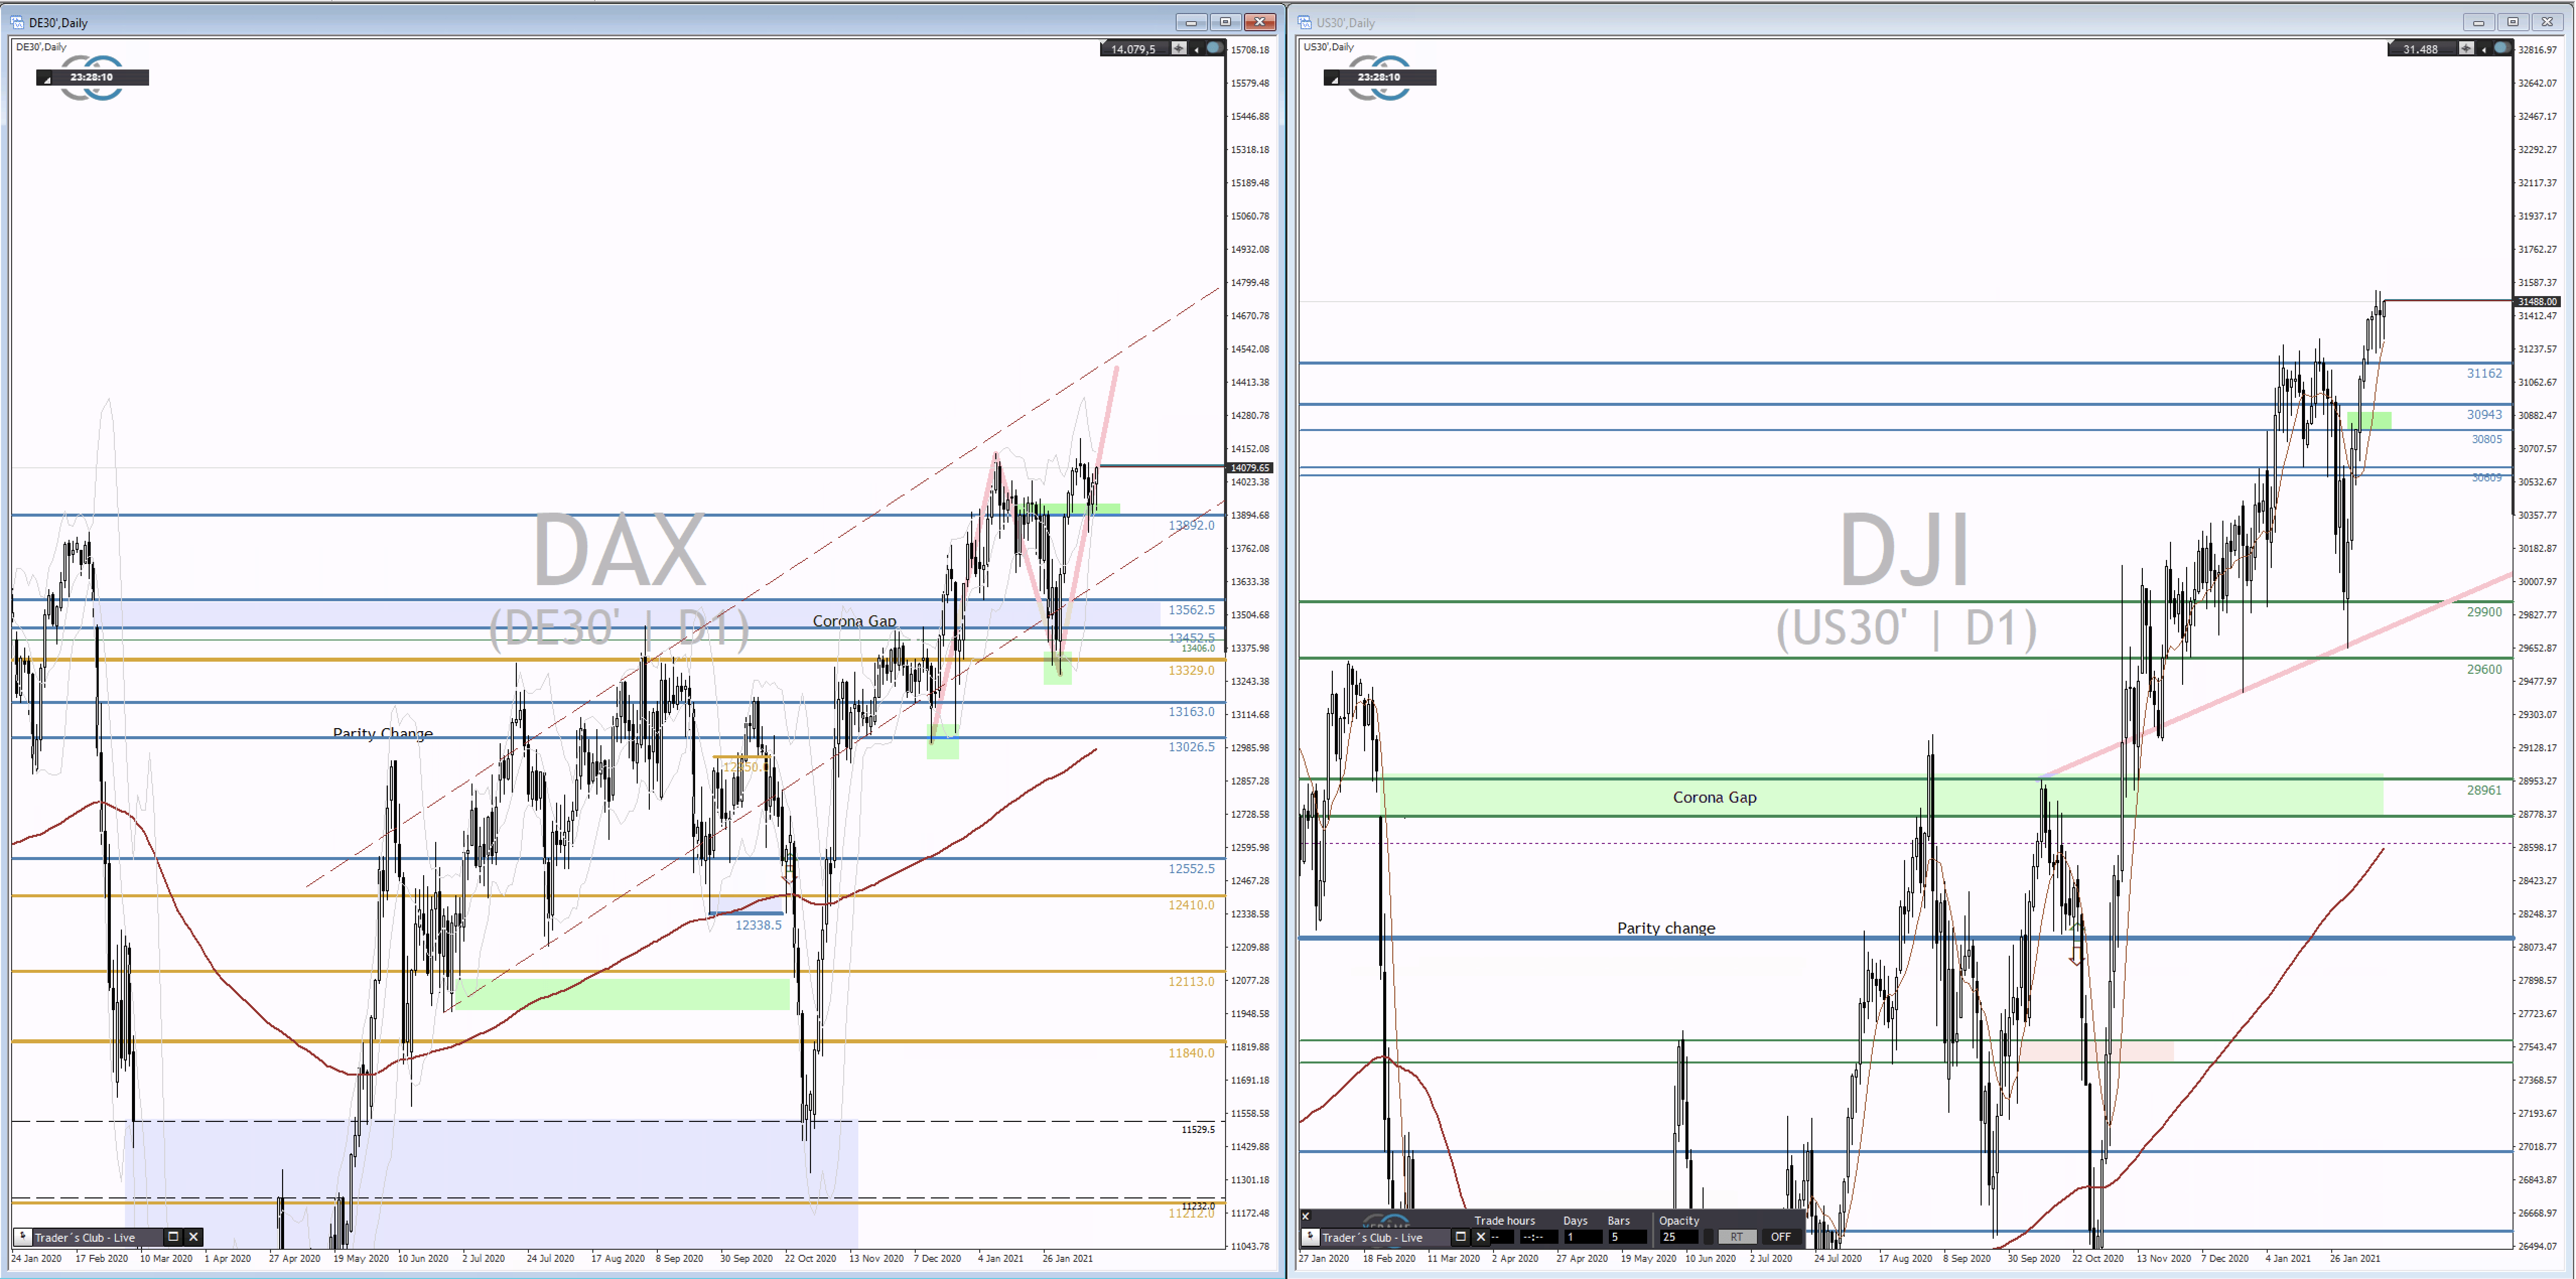2576x1279 pixels.
Task: Click 28961 level label in US30 chart
Action: pos(2484,790)
